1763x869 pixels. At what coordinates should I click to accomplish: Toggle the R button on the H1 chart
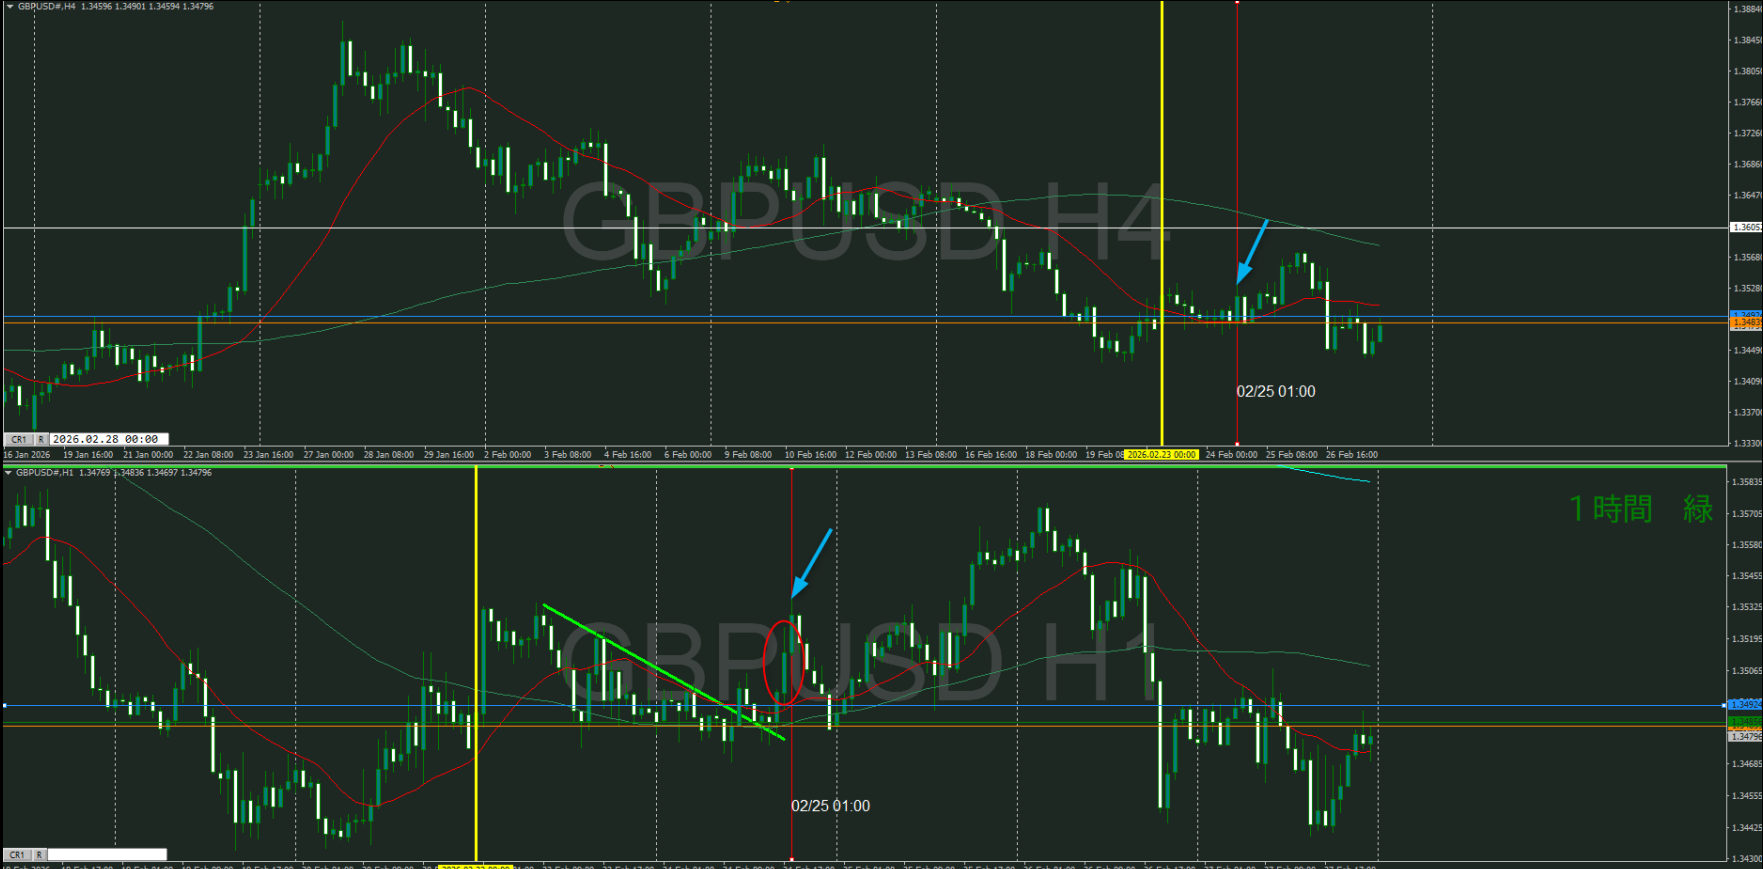click(39, 855)
